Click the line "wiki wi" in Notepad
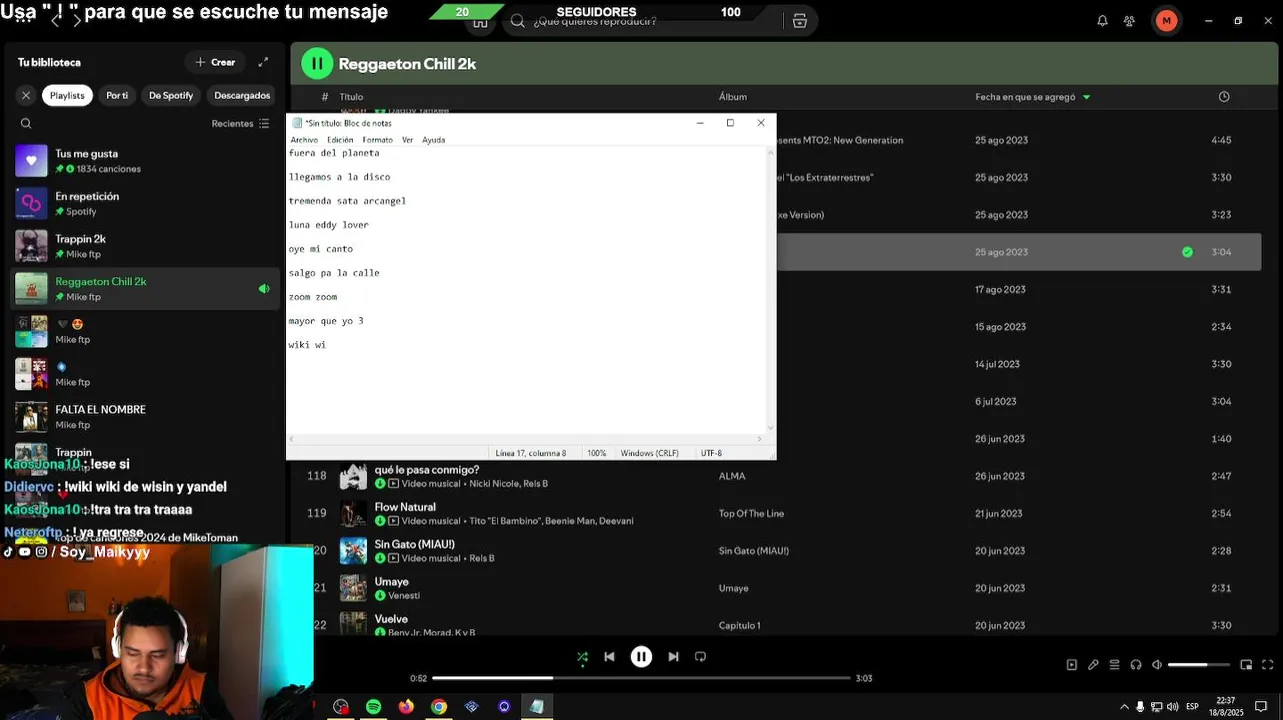Viewport: 1283px width, 720px height. point(307,345)
